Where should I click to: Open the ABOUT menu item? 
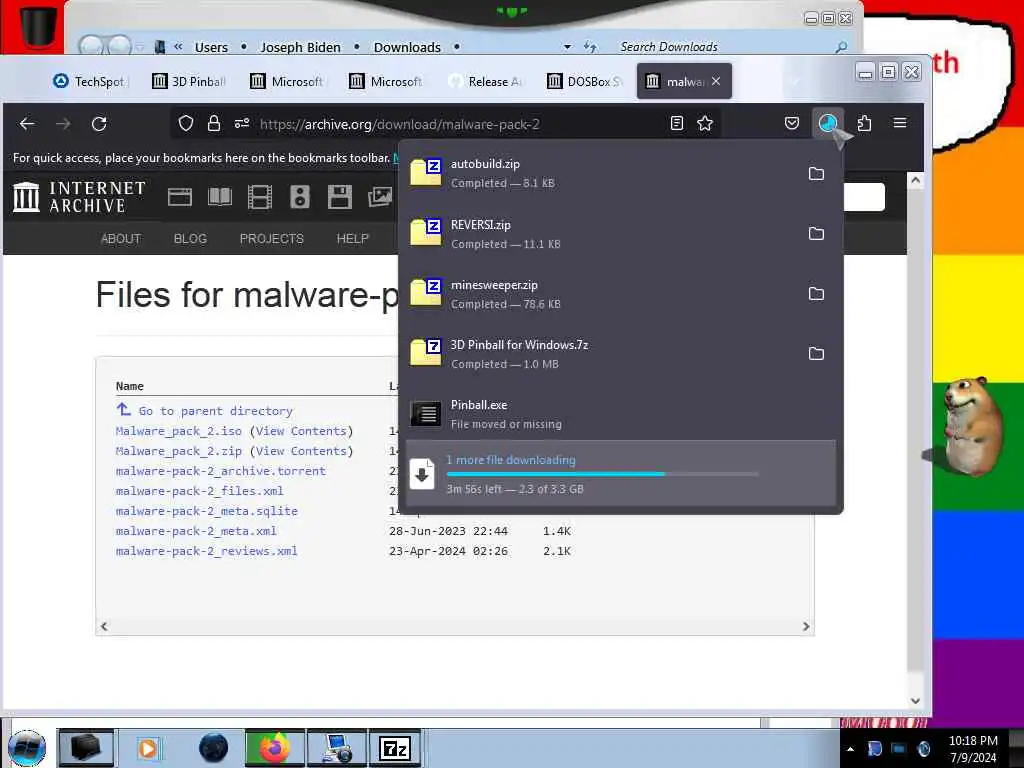[x=121, y=238]
